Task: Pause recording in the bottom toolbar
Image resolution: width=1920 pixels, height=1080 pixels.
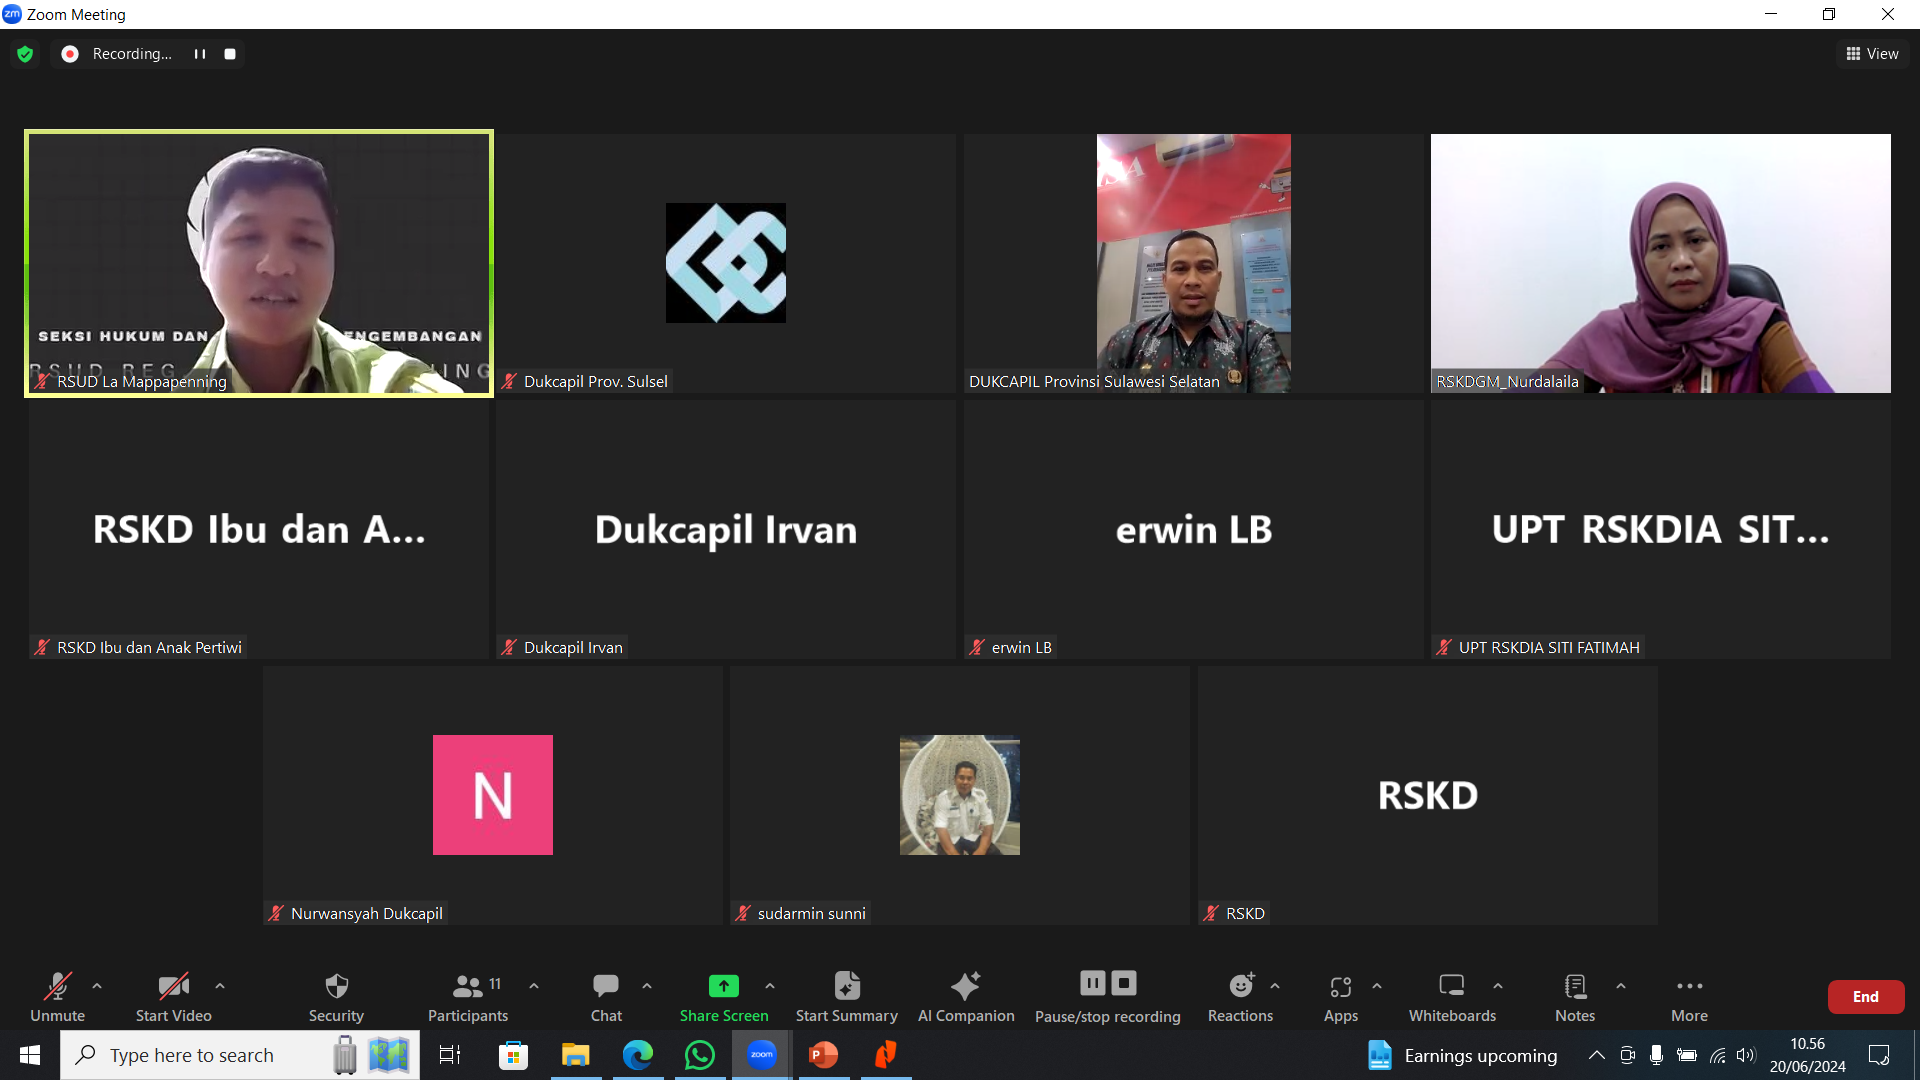Action: [1093, 984]
